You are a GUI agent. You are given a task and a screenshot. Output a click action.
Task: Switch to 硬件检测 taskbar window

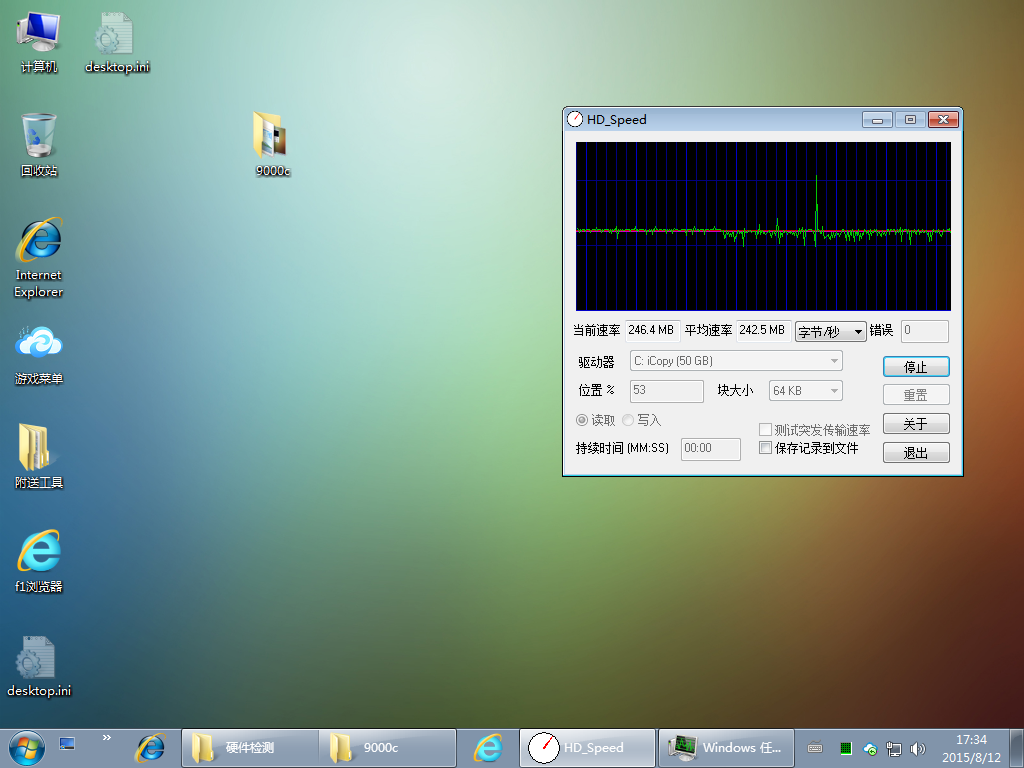point(250,748)
